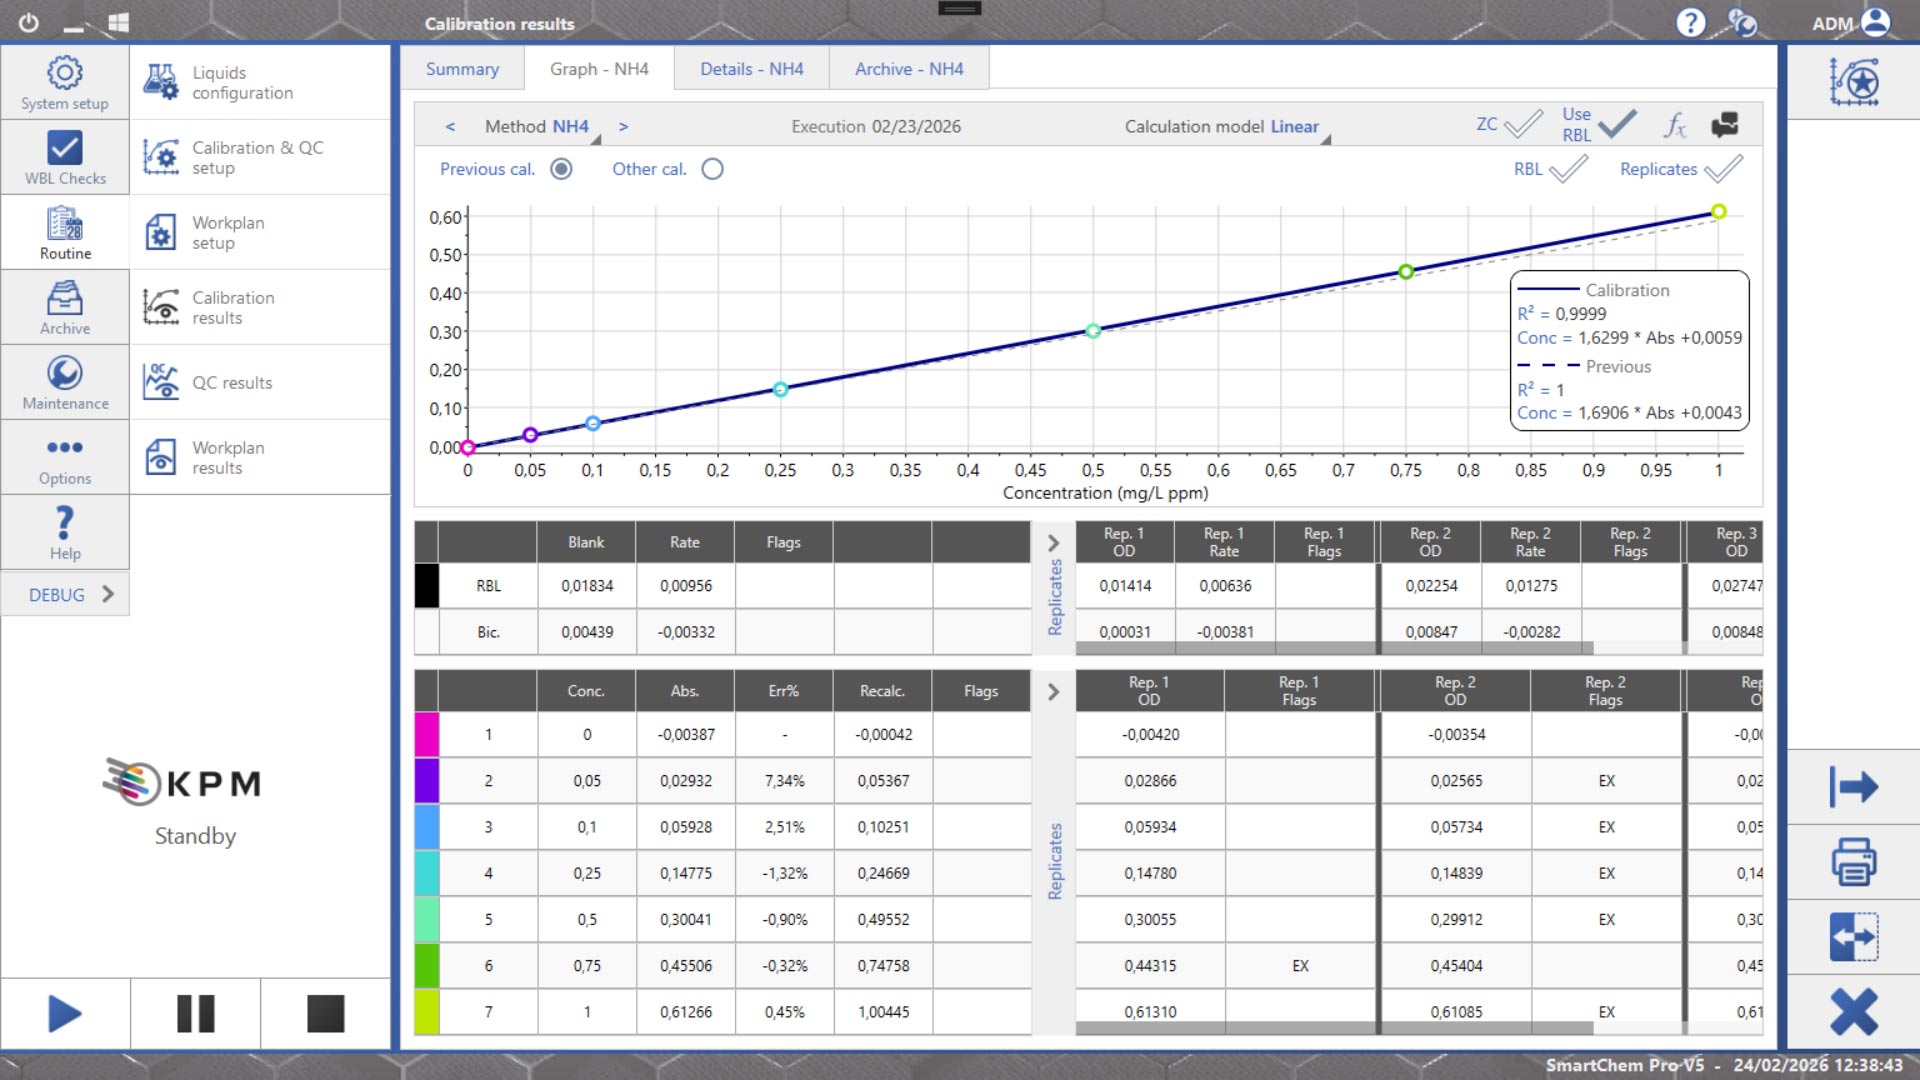Toggle the ZC checkmark

1523,124
